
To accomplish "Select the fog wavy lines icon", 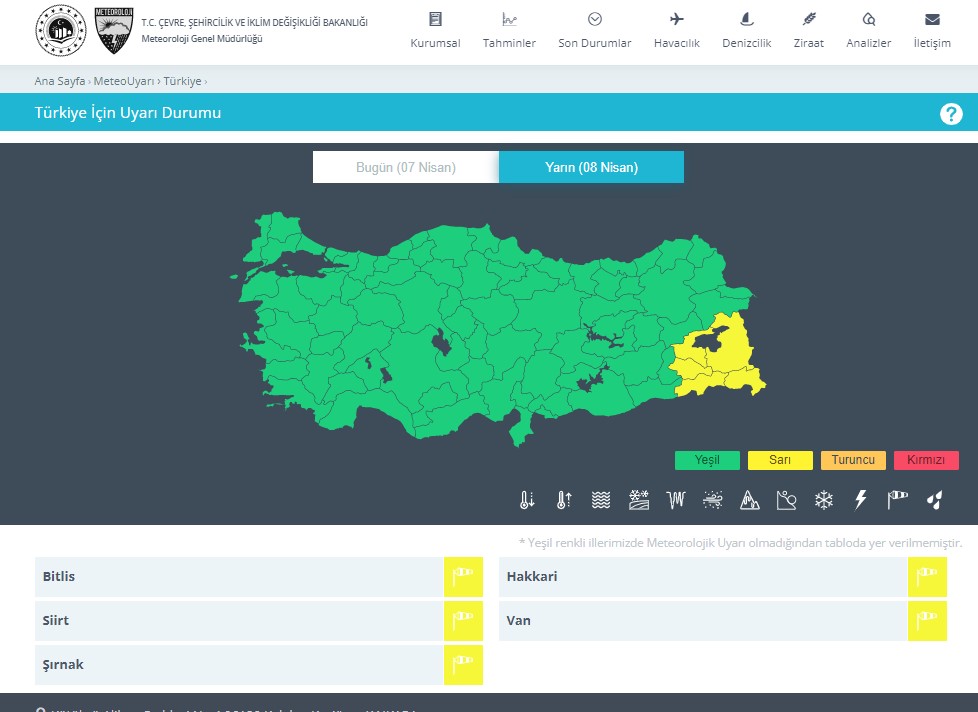I will (x=601, y=500).
